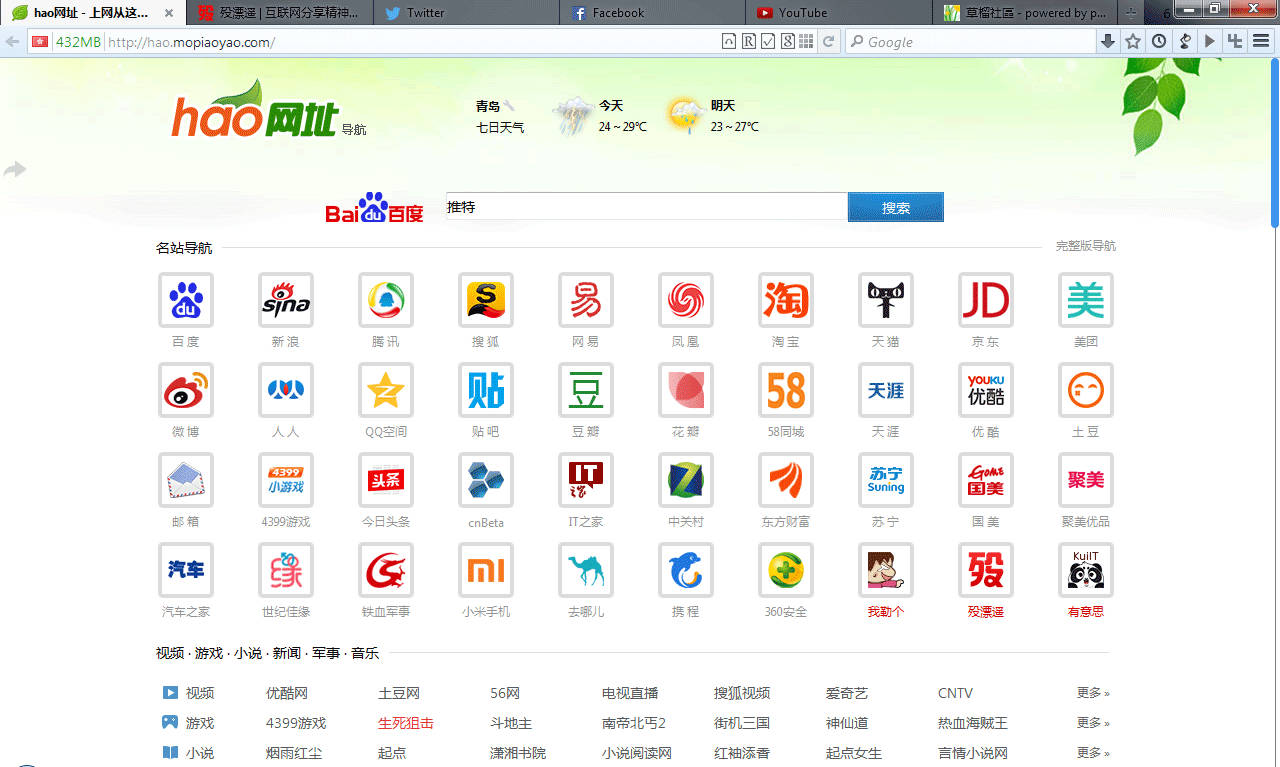Bookmark this page with star icon
Viewport: 1280px width, 767px height.
[x=1133, y=41]
